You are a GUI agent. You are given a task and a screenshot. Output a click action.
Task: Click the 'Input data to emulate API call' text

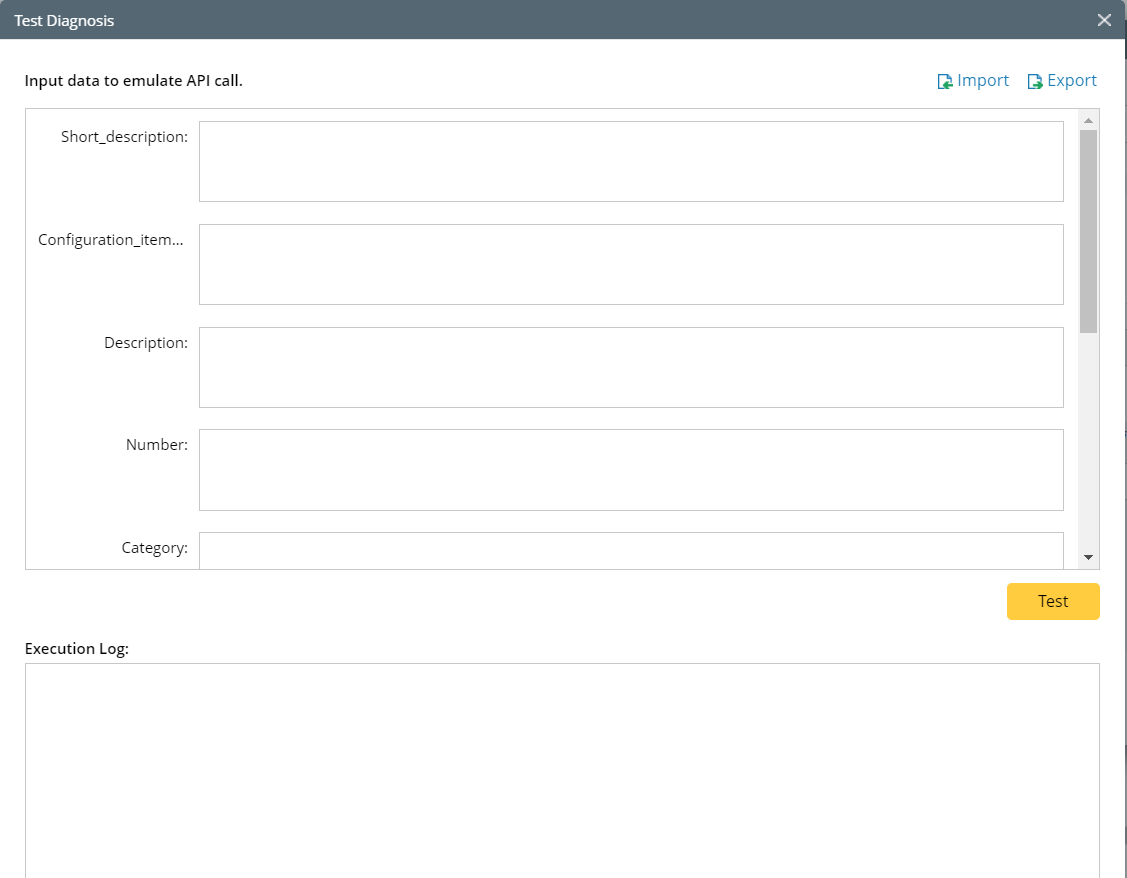coord(134,80)
